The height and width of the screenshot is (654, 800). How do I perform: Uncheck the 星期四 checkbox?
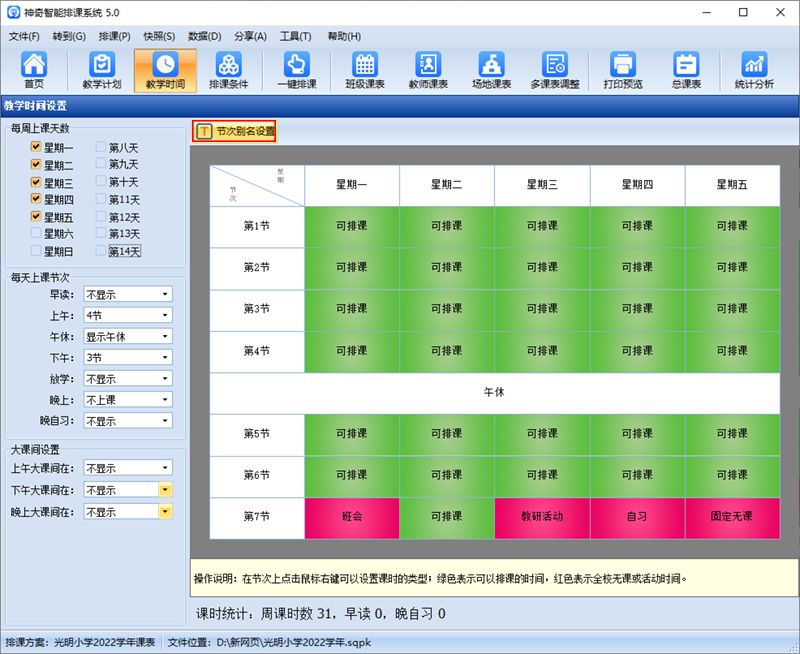coord(36,198)
